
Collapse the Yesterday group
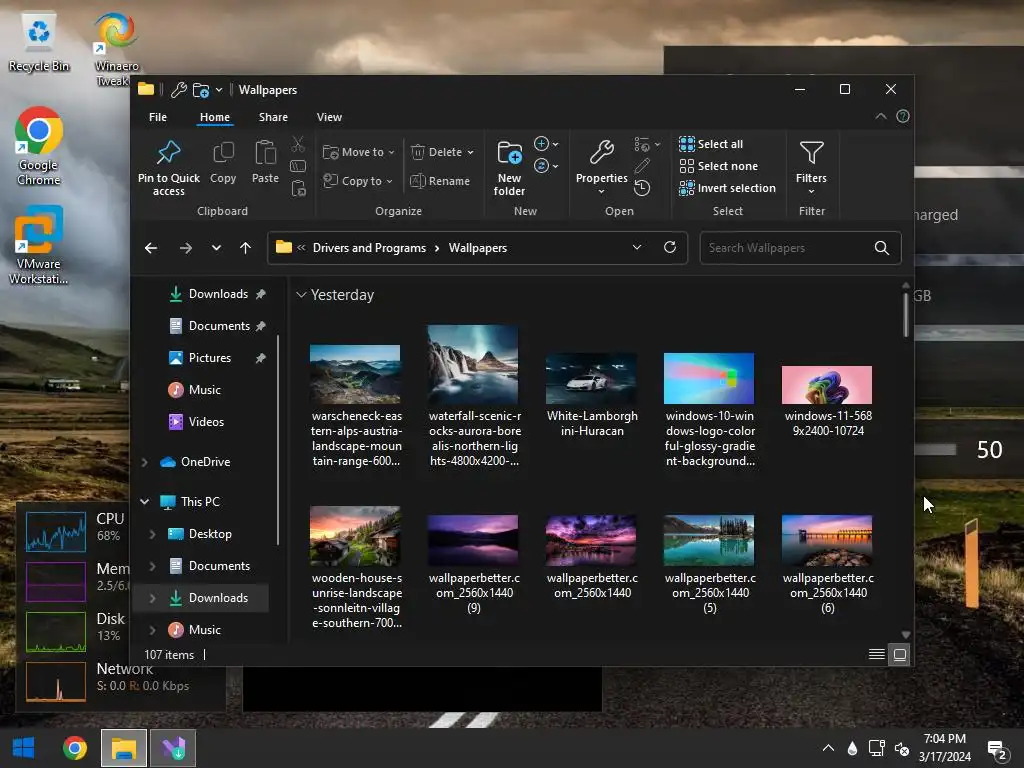point(301,295)
